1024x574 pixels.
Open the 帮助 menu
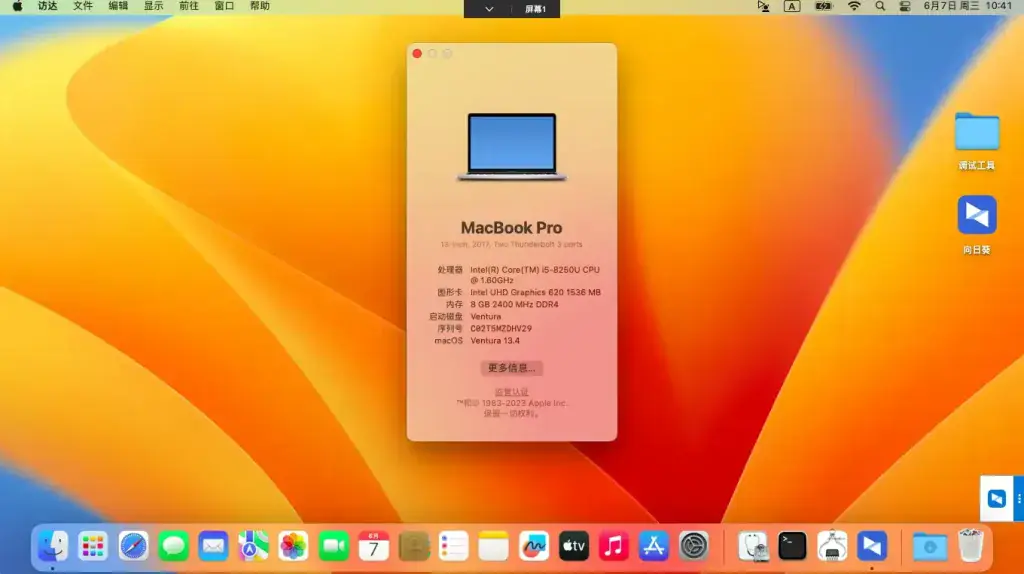click(260, 6)
